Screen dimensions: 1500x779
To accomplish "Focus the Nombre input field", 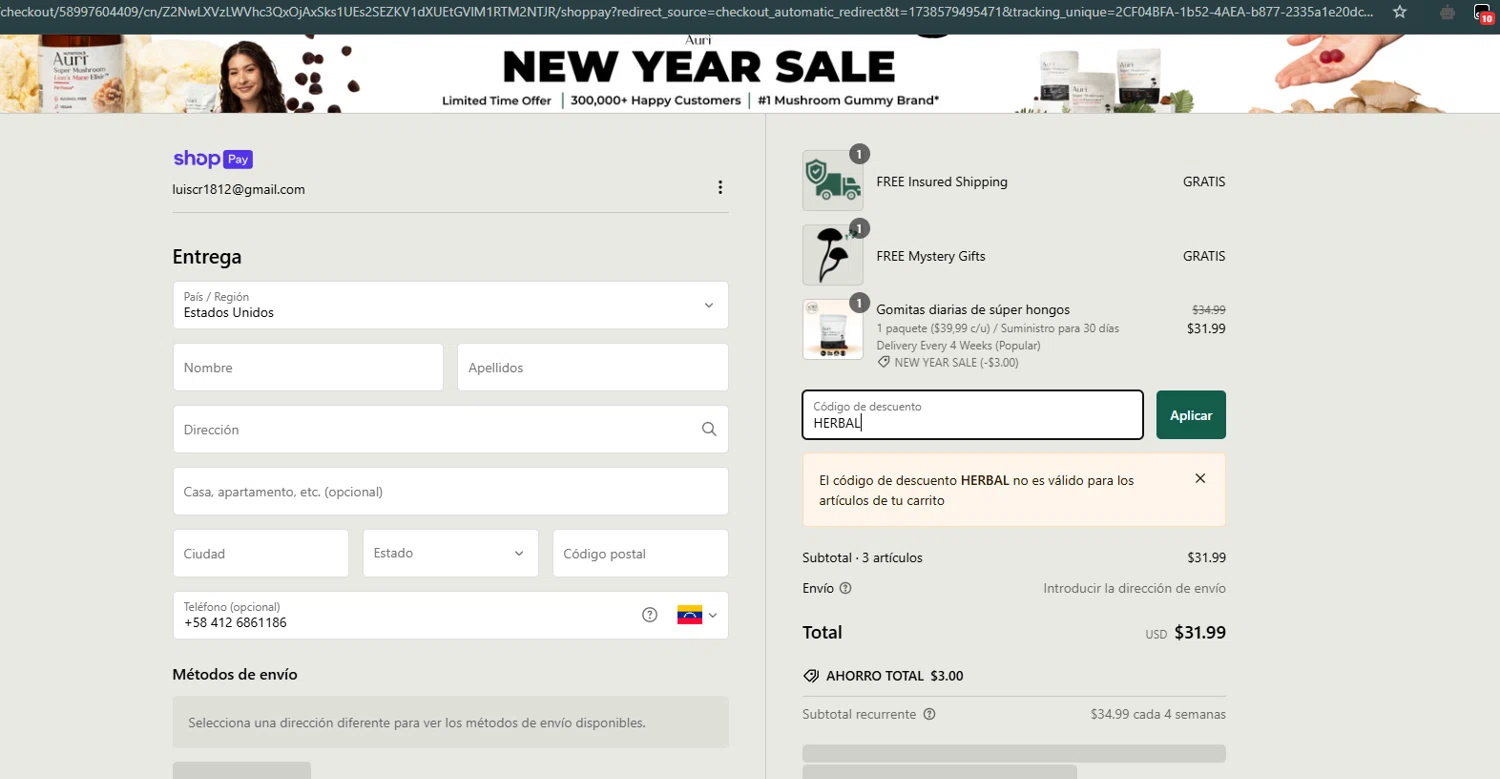I will pos(308,367).
